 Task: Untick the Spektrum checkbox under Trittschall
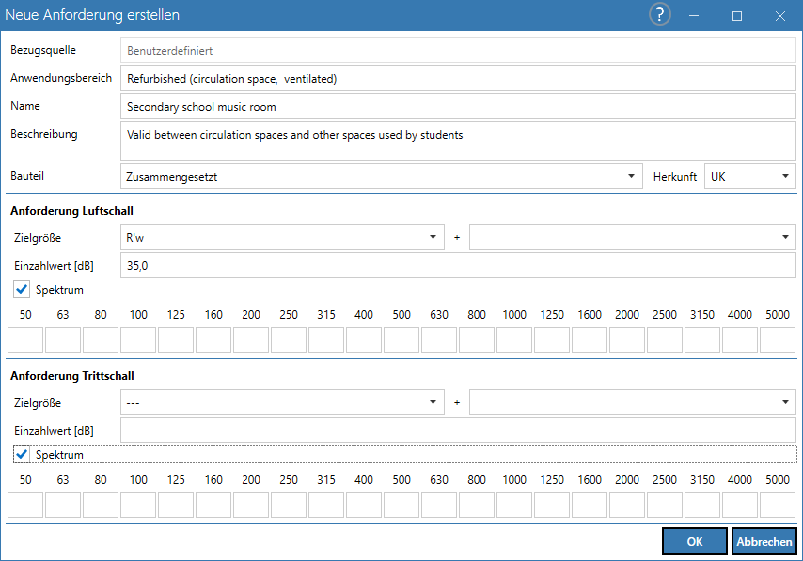coord(22,454)
